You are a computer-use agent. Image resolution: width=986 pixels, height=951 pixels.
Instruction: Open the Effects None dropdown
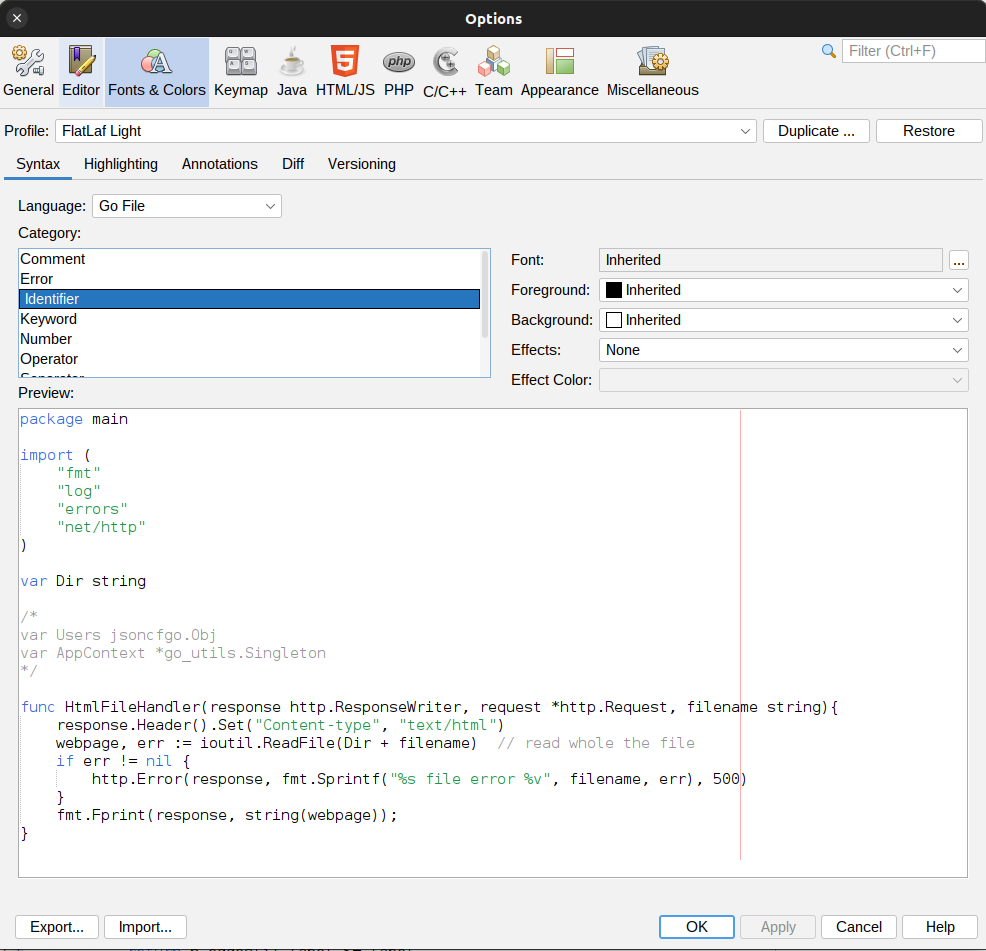point(784,350)
